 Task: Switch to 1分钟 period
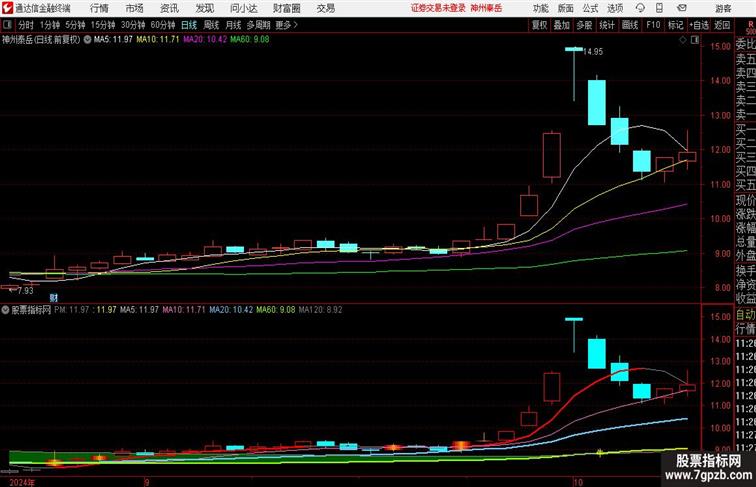[50, 25]
